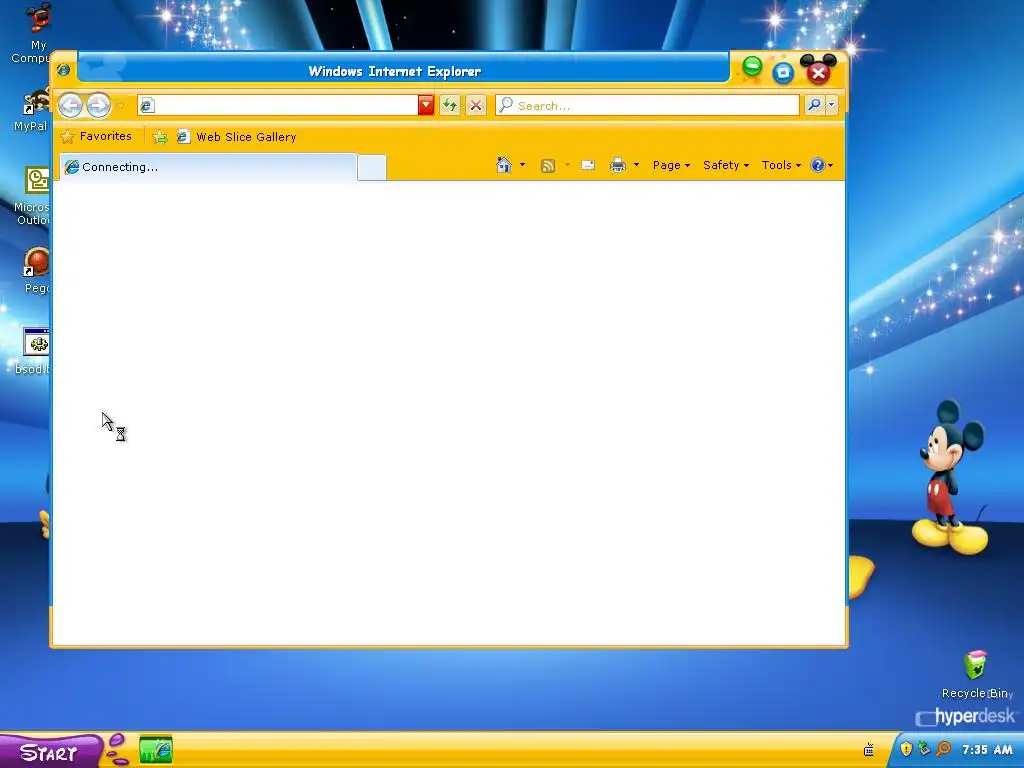Viewport: 1024px width, 768px height.
Task: Close Internet Explorer with Mickey-ears X
Action: pos(818,71)
